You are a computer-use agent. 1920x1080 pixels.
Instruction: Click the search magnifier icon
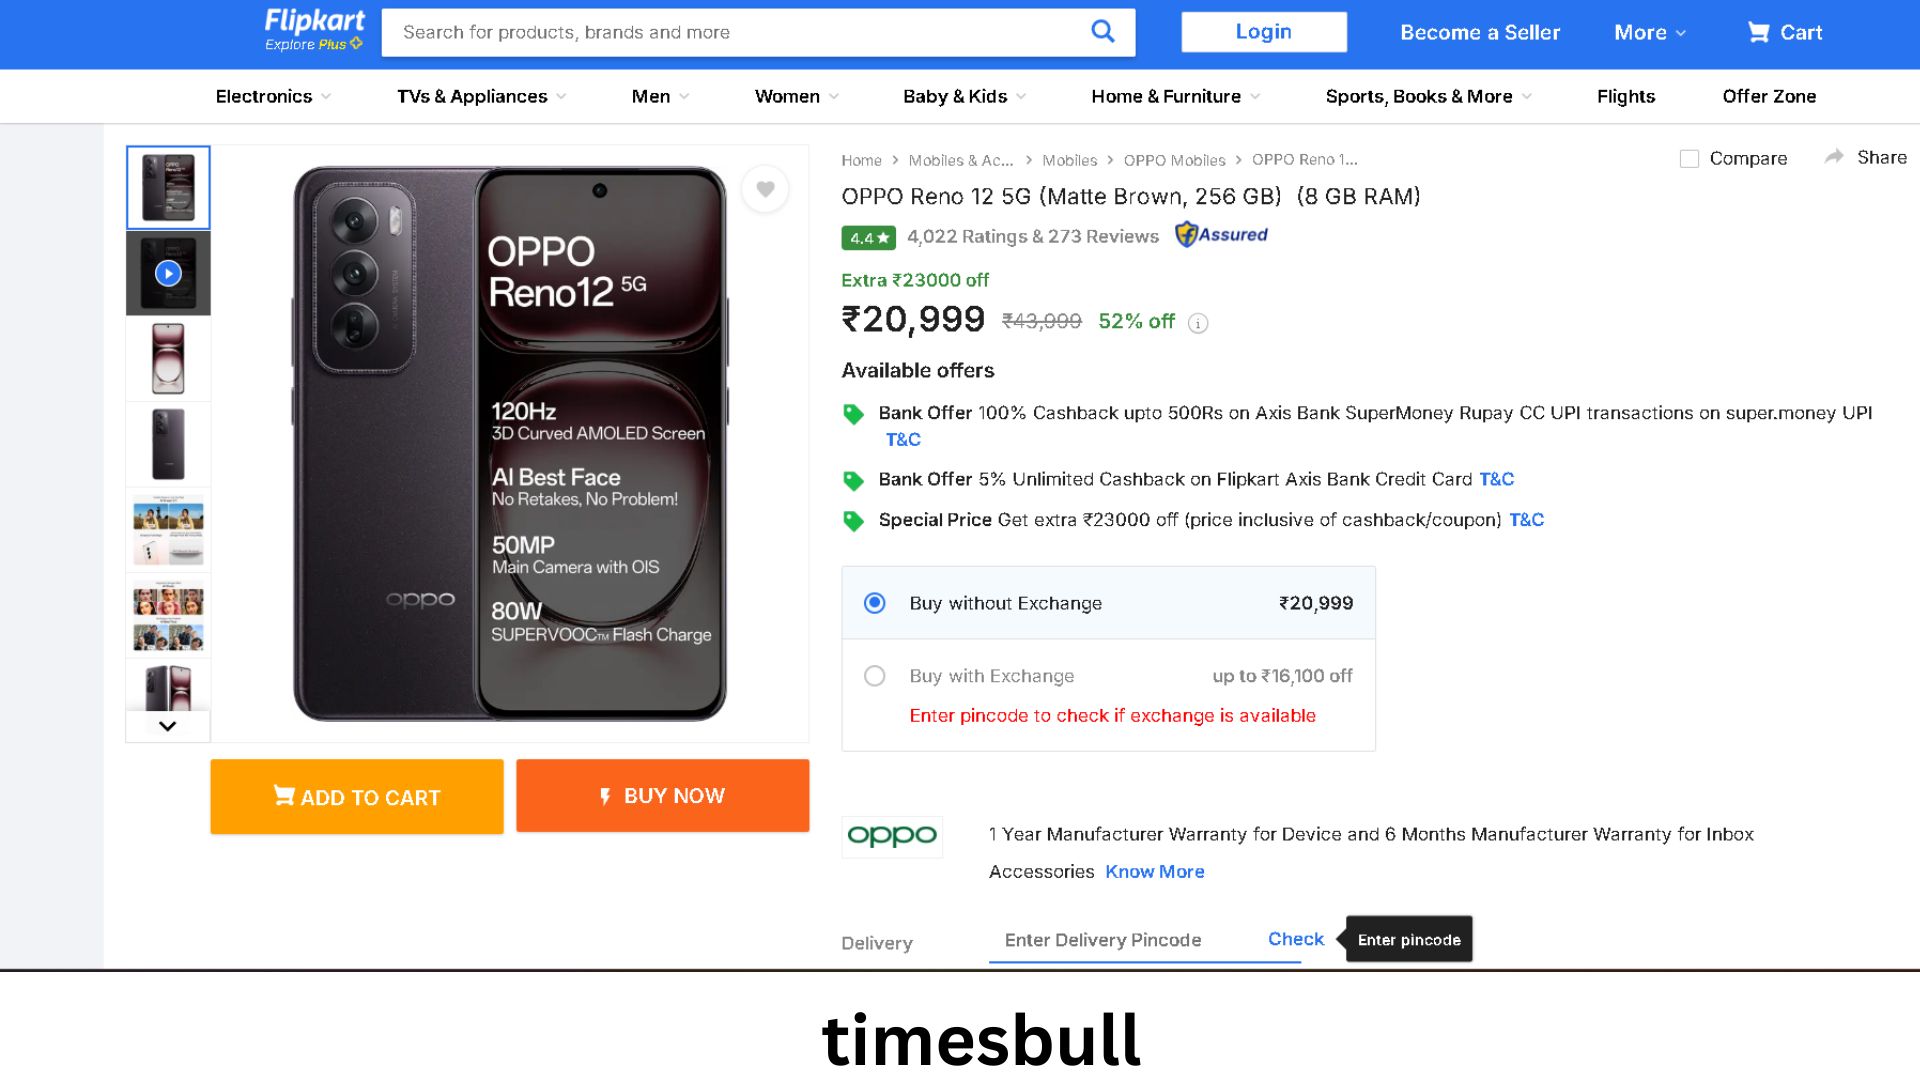point(1102,32)
